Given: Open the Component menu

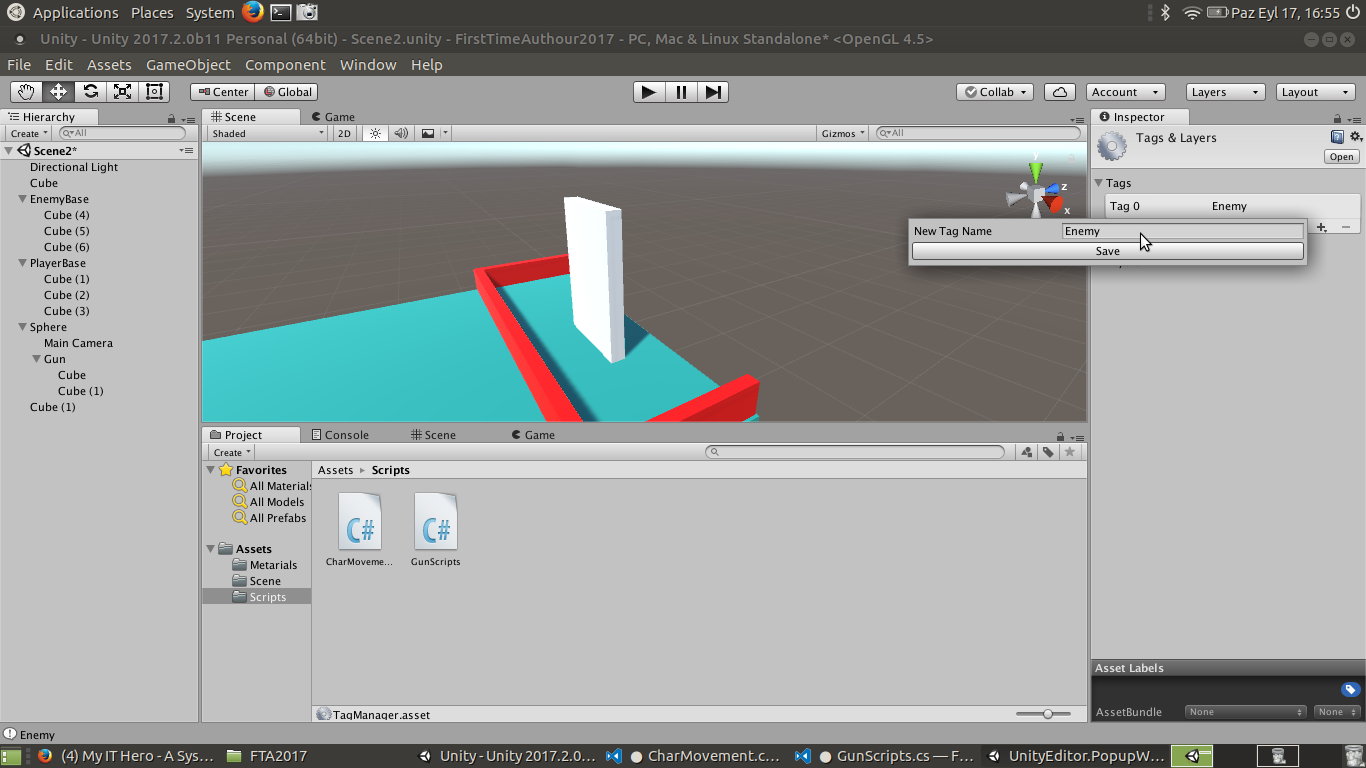Looking at the screenshot, I should pyautogui.click(x=286, y=65).
